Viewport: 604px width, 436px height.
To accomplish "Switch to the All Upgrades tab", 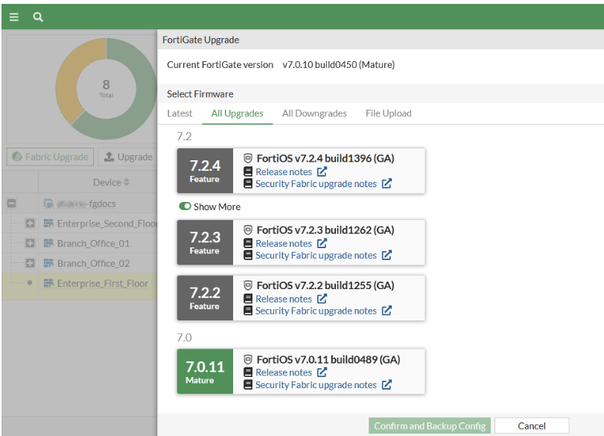I will pyautogui.click(x=237, y=113).
